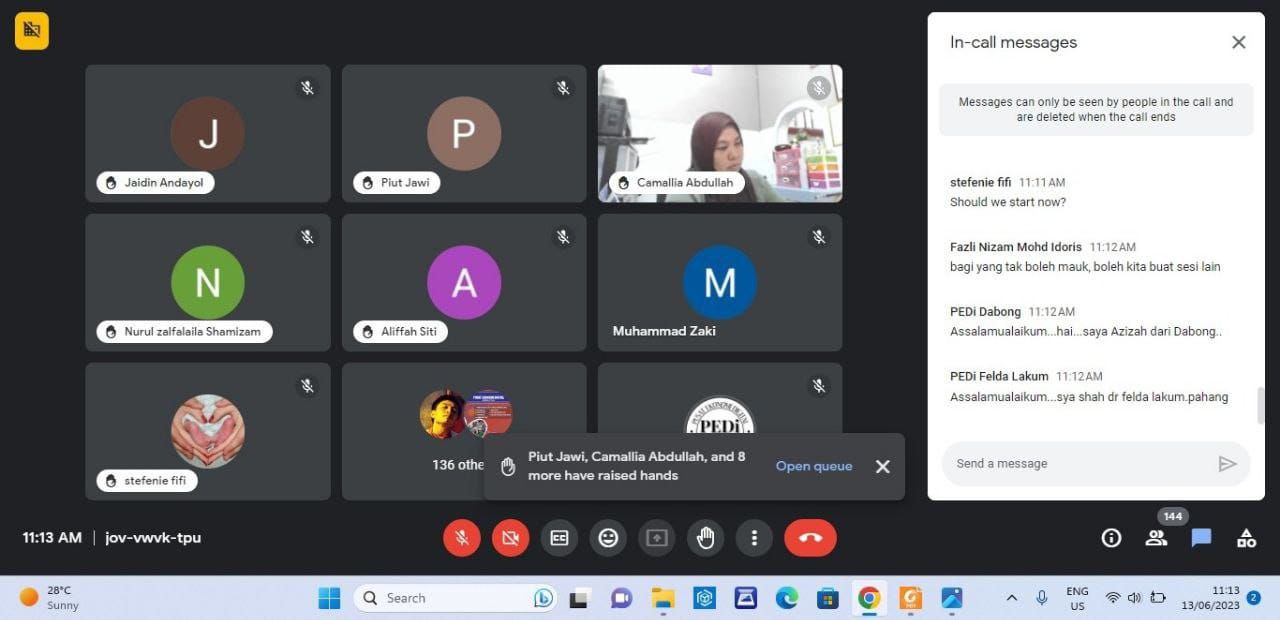Raise hand using the hand icon
The height and width of the screenshot is (620, 1280).
point(705,538)
